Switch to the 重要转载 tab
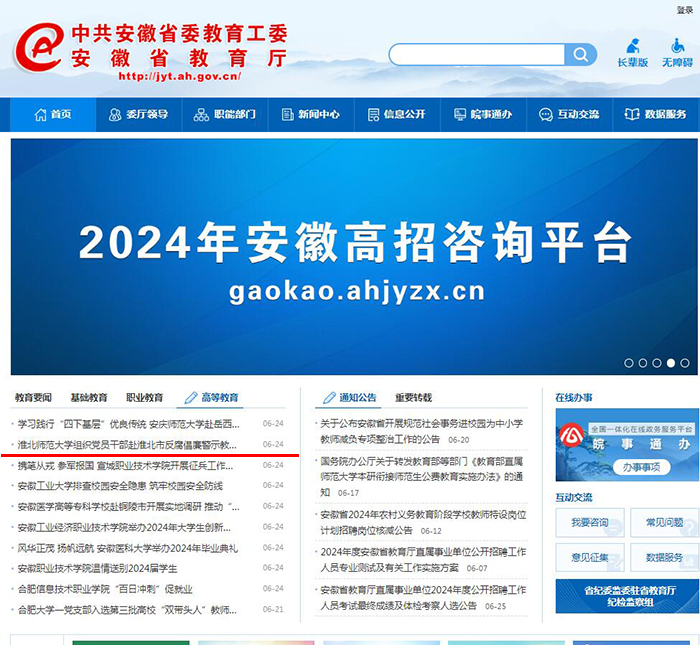 (x=413, y=397)
